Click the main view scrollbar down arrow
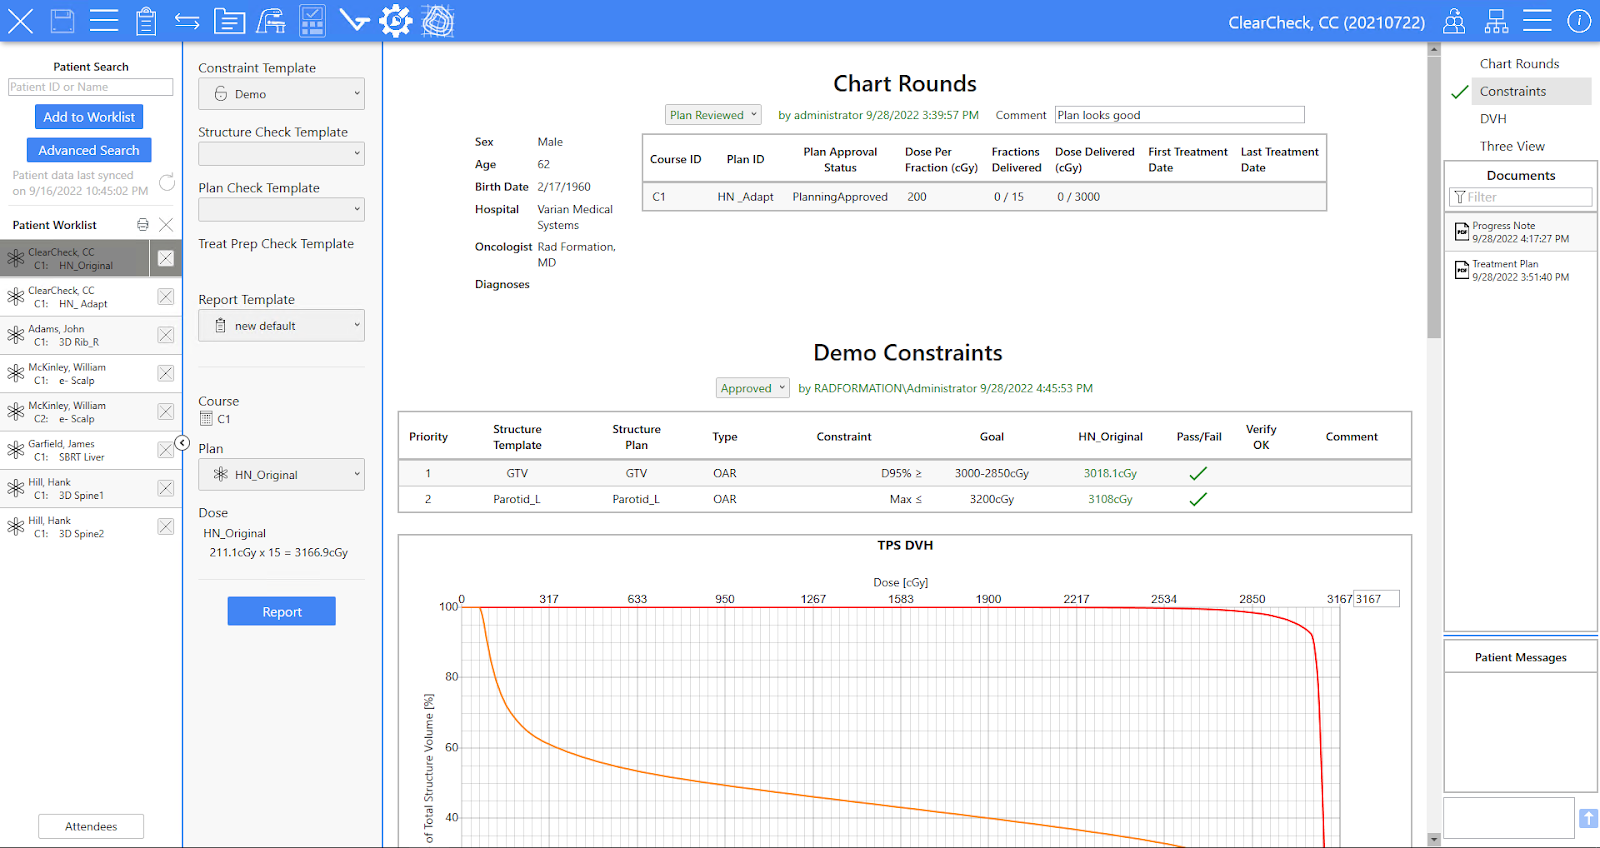Screen dimensions: 1600x848 tap(1434, 840)
